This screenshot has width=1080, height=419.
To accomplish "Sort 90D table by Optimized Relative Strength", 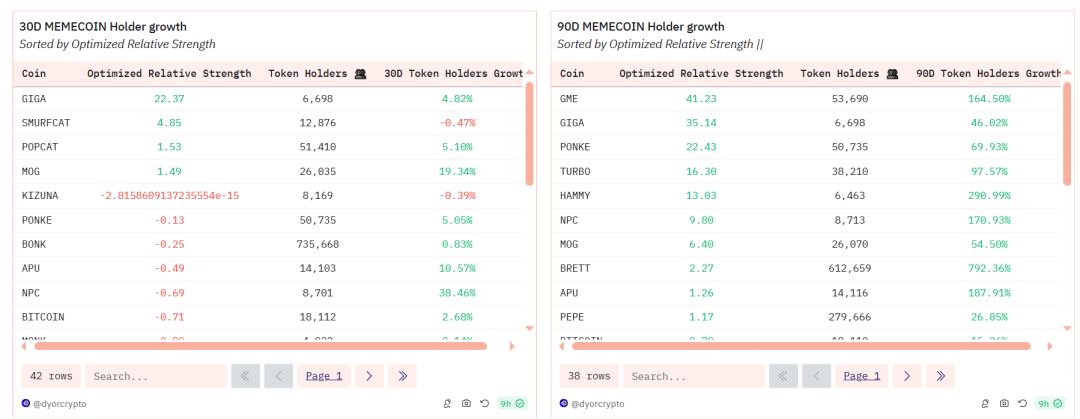I will (x=701, y=74).
